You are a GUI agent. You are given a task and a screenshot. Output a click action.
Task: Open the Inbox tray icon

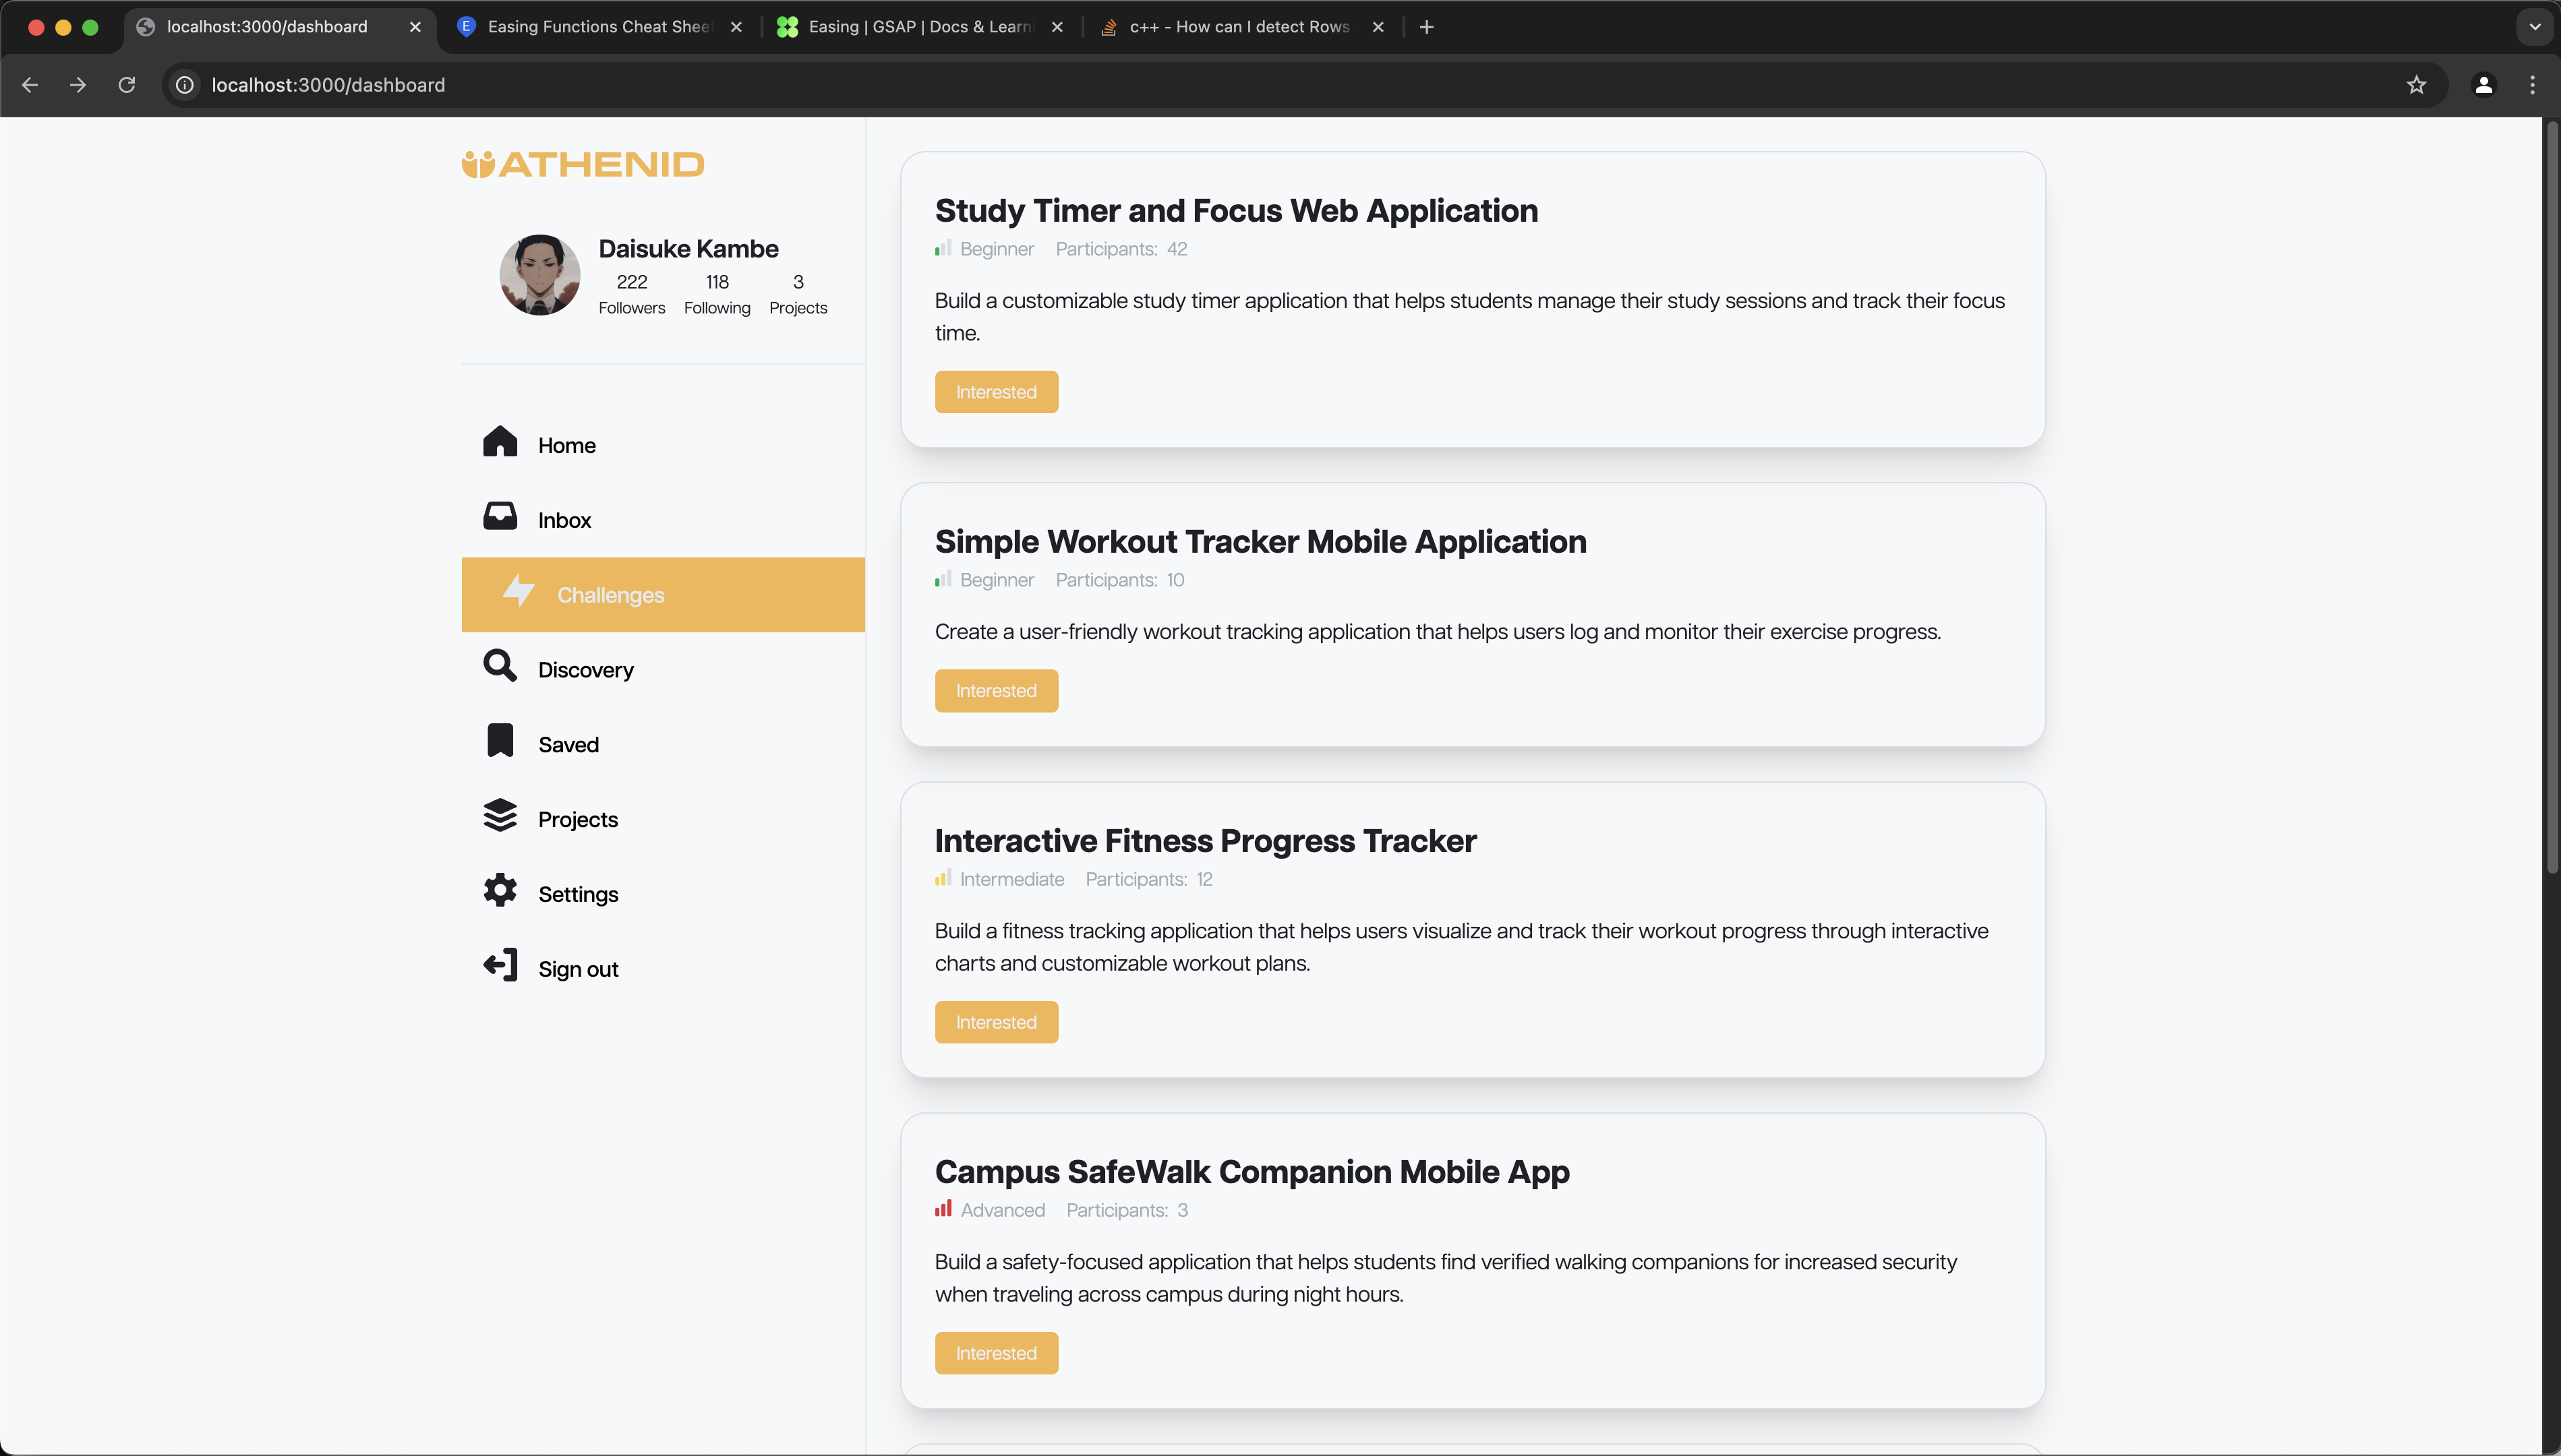point(500,517)
